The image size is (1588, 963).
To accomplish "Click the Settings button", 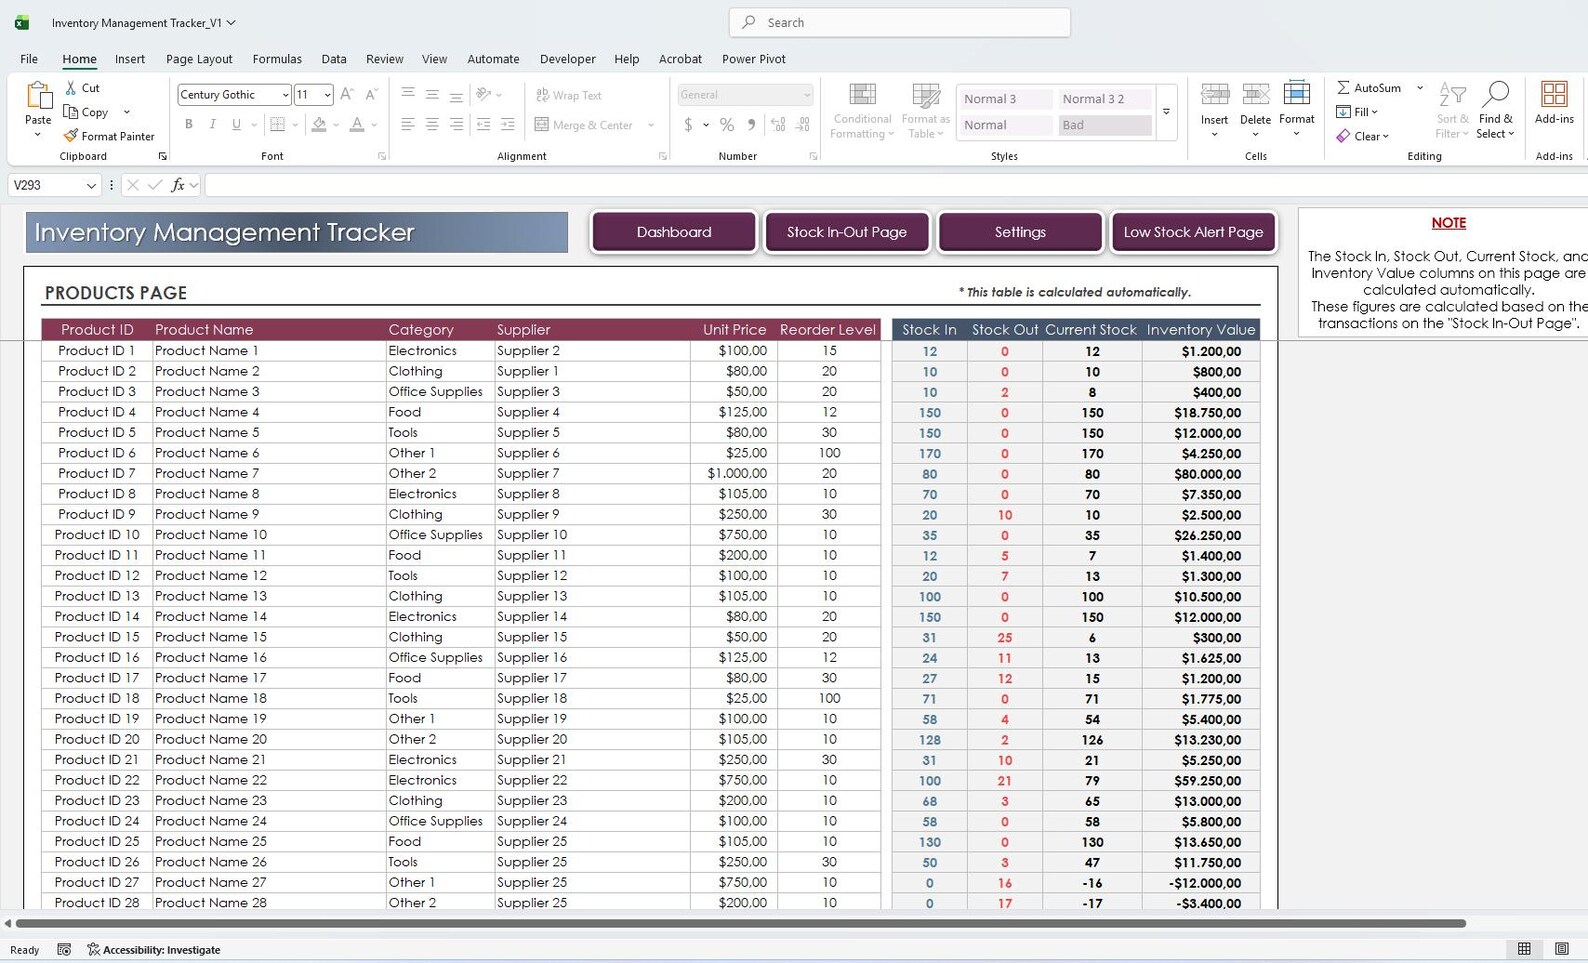I will tap(1020, 232).
